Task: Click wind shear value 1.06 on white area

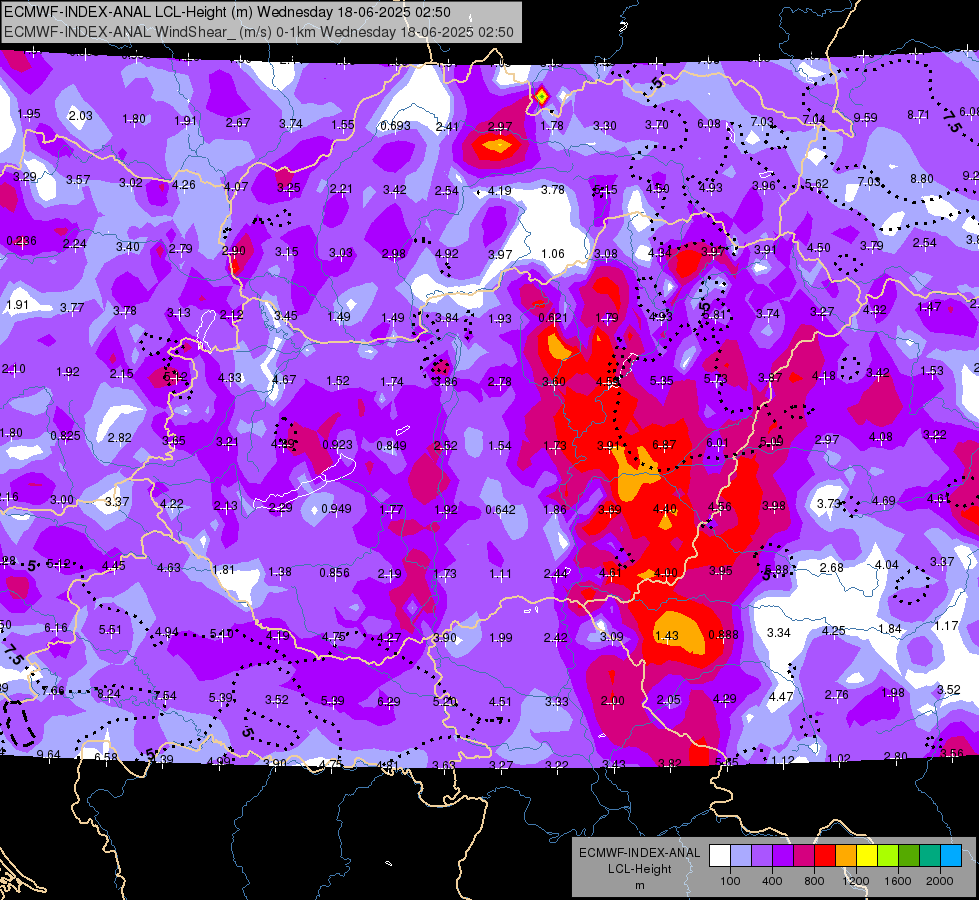Action: pyautogui.click(x=553, y=254)
